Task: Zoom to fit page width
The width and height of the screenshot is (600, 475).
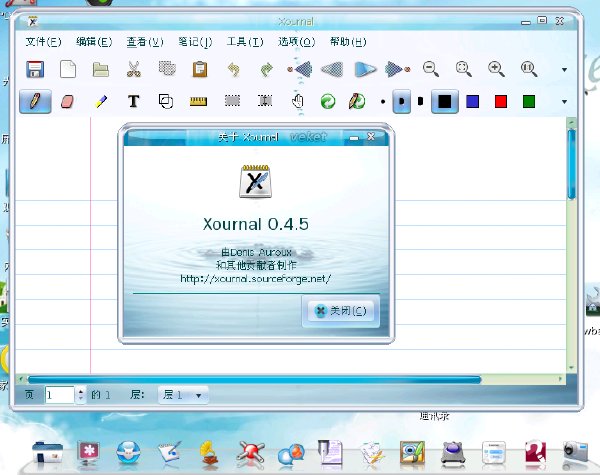Action: [x=463, y=69]
